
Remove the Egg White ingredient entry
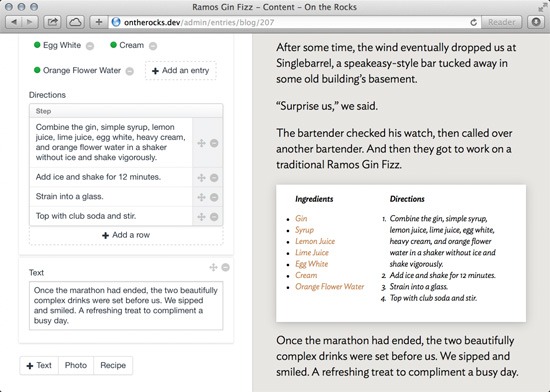coord(90,46)
